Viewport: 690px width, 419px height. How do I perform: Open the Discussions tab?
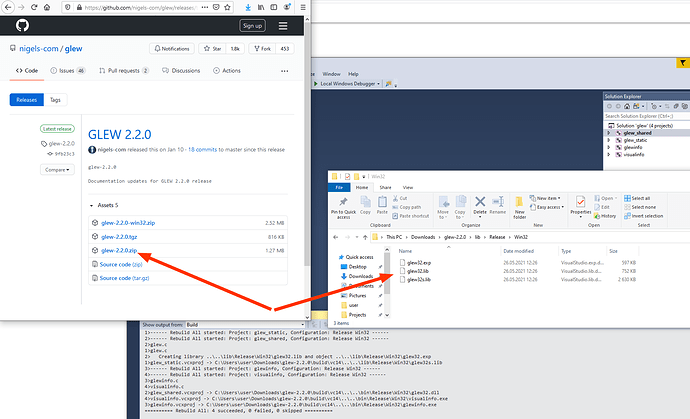coord(181,71)
